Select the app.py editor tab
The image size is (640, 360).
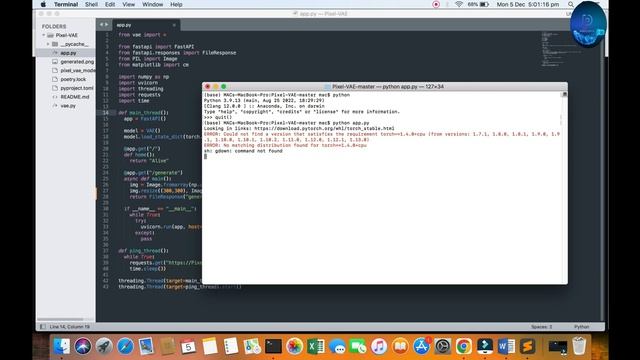pyautogui.click(x=146, y=25)
